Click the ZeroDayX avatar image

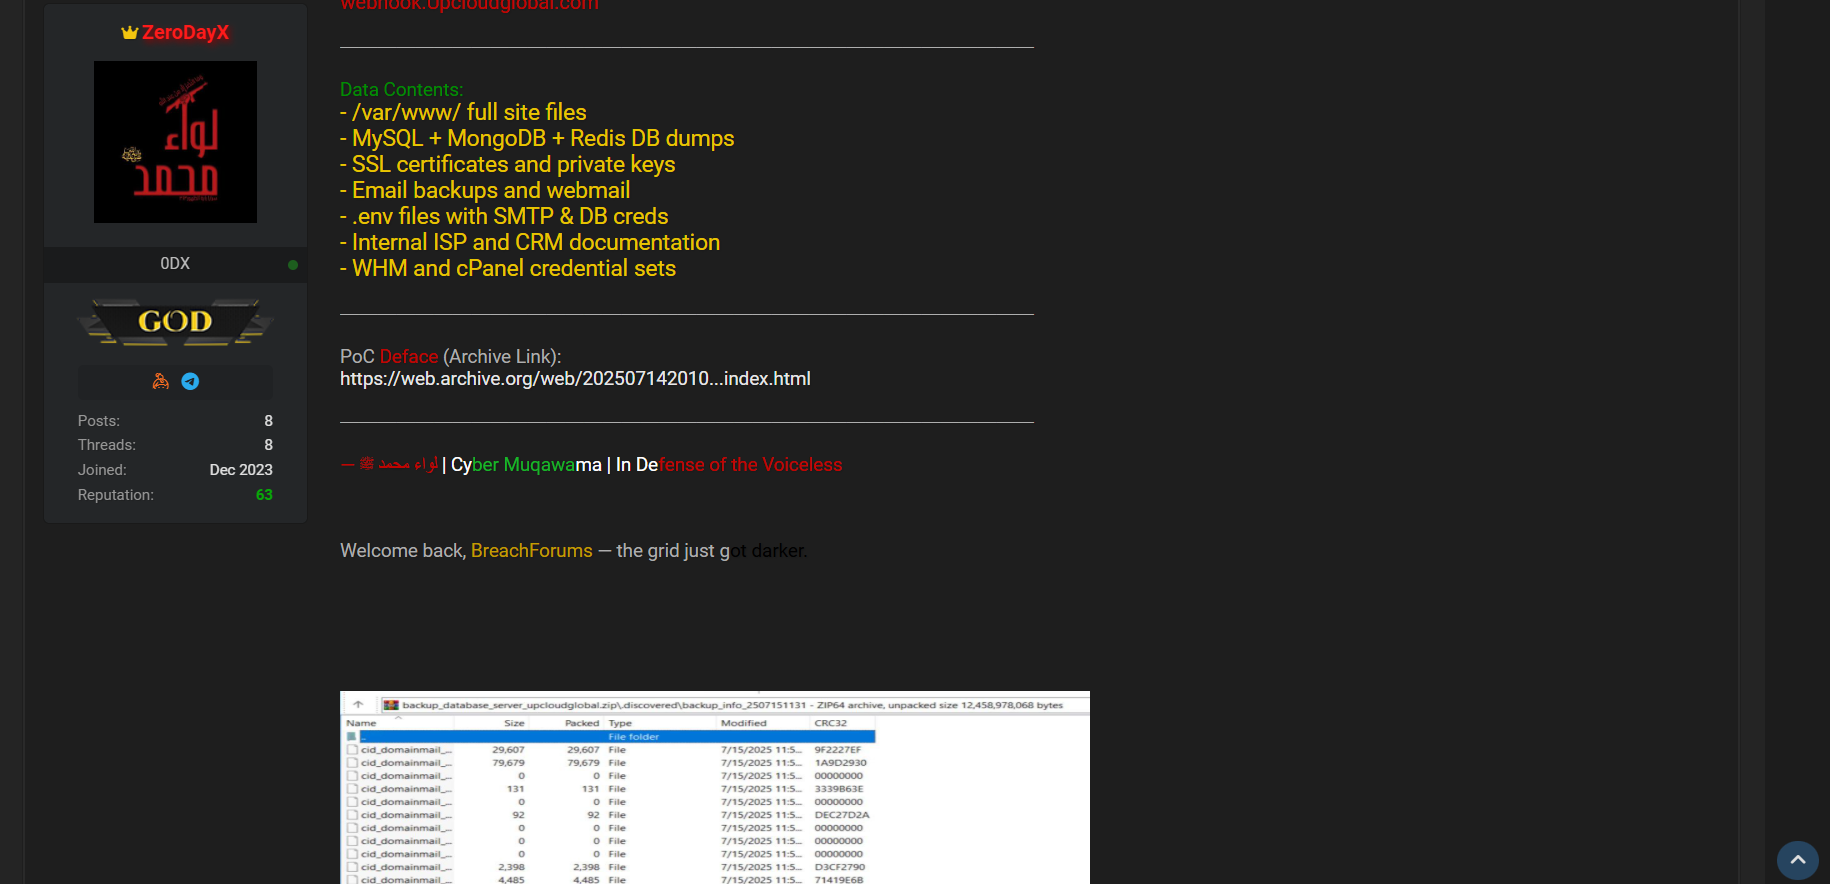click(175, 142)
